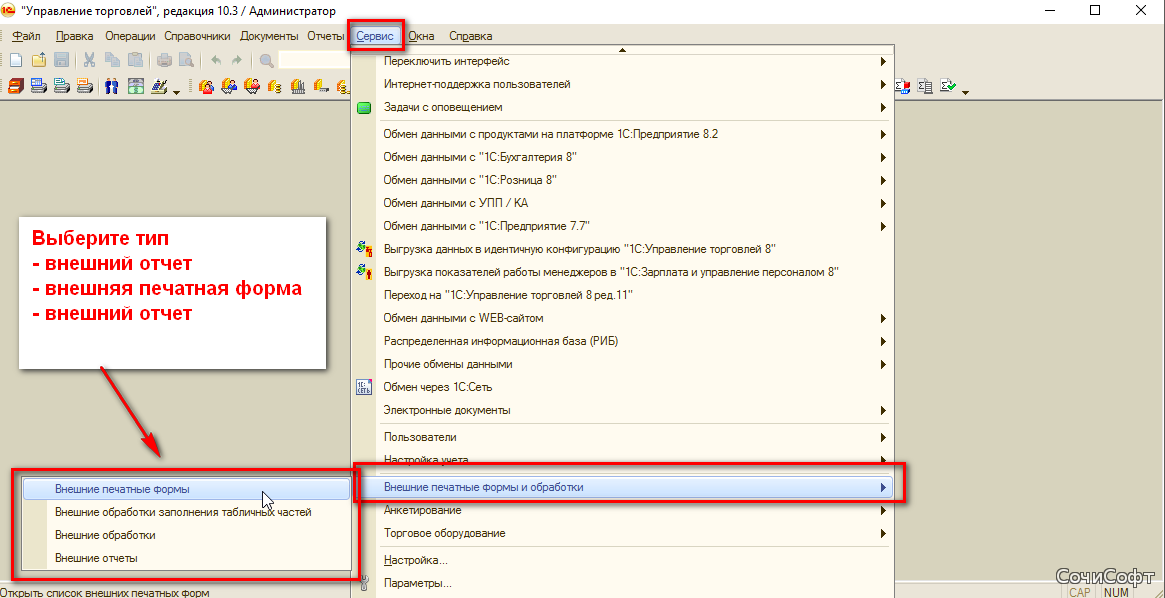Open the Справочники menu
1165x598 pixels.
point(197,36)
